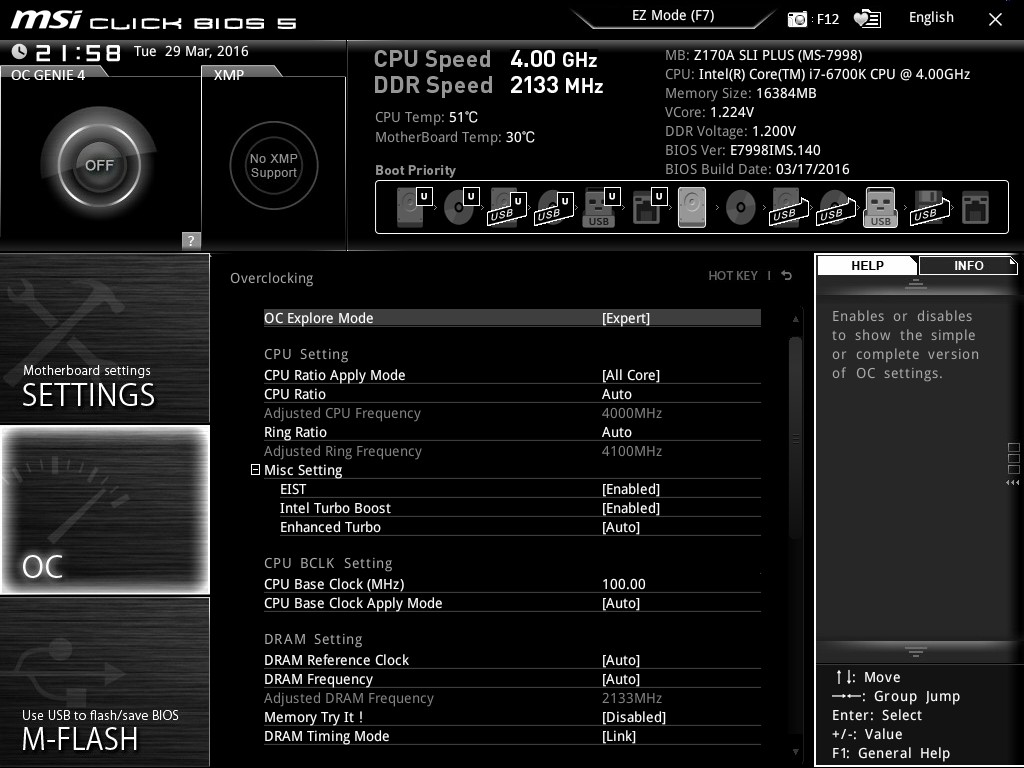Select the highlighted legacy hard disk boot icon
This screenshot has width=1024, height=768.
tap(692, 208)
